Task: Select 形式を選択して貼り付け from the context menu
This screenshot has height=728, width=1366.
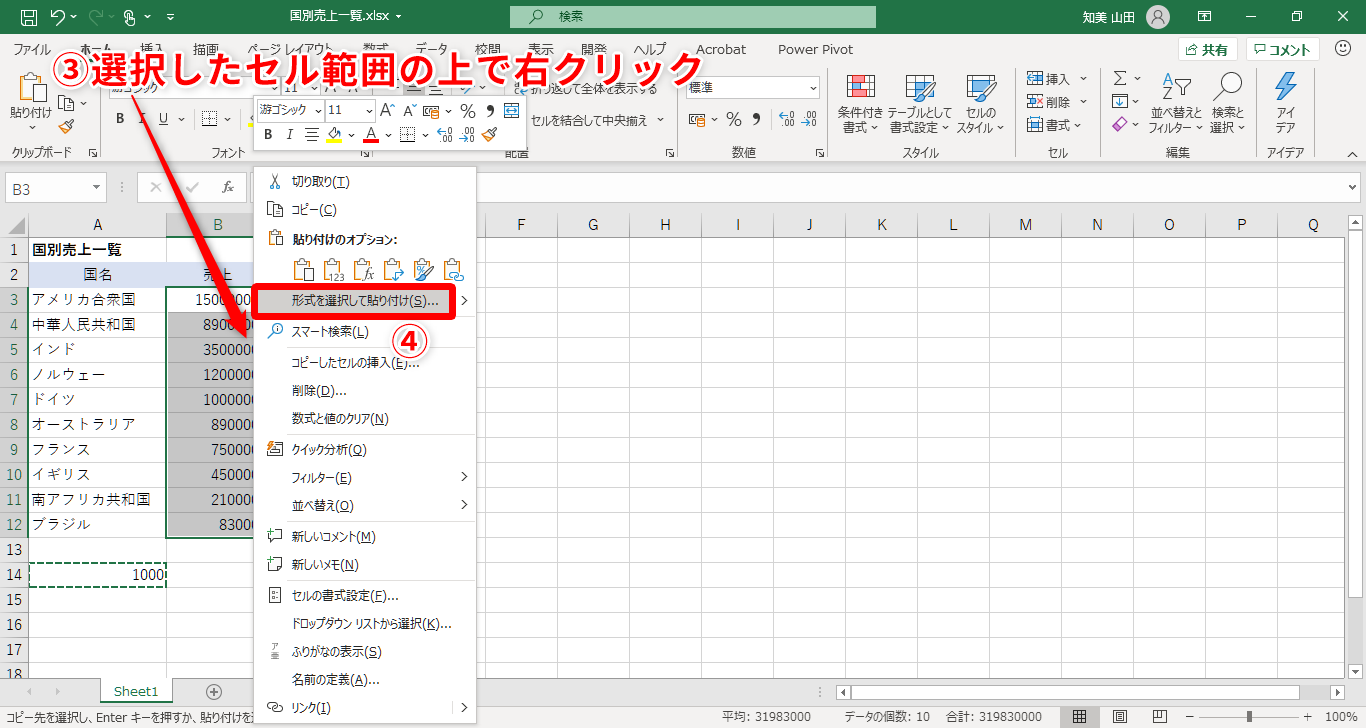Action: [365, 300]
